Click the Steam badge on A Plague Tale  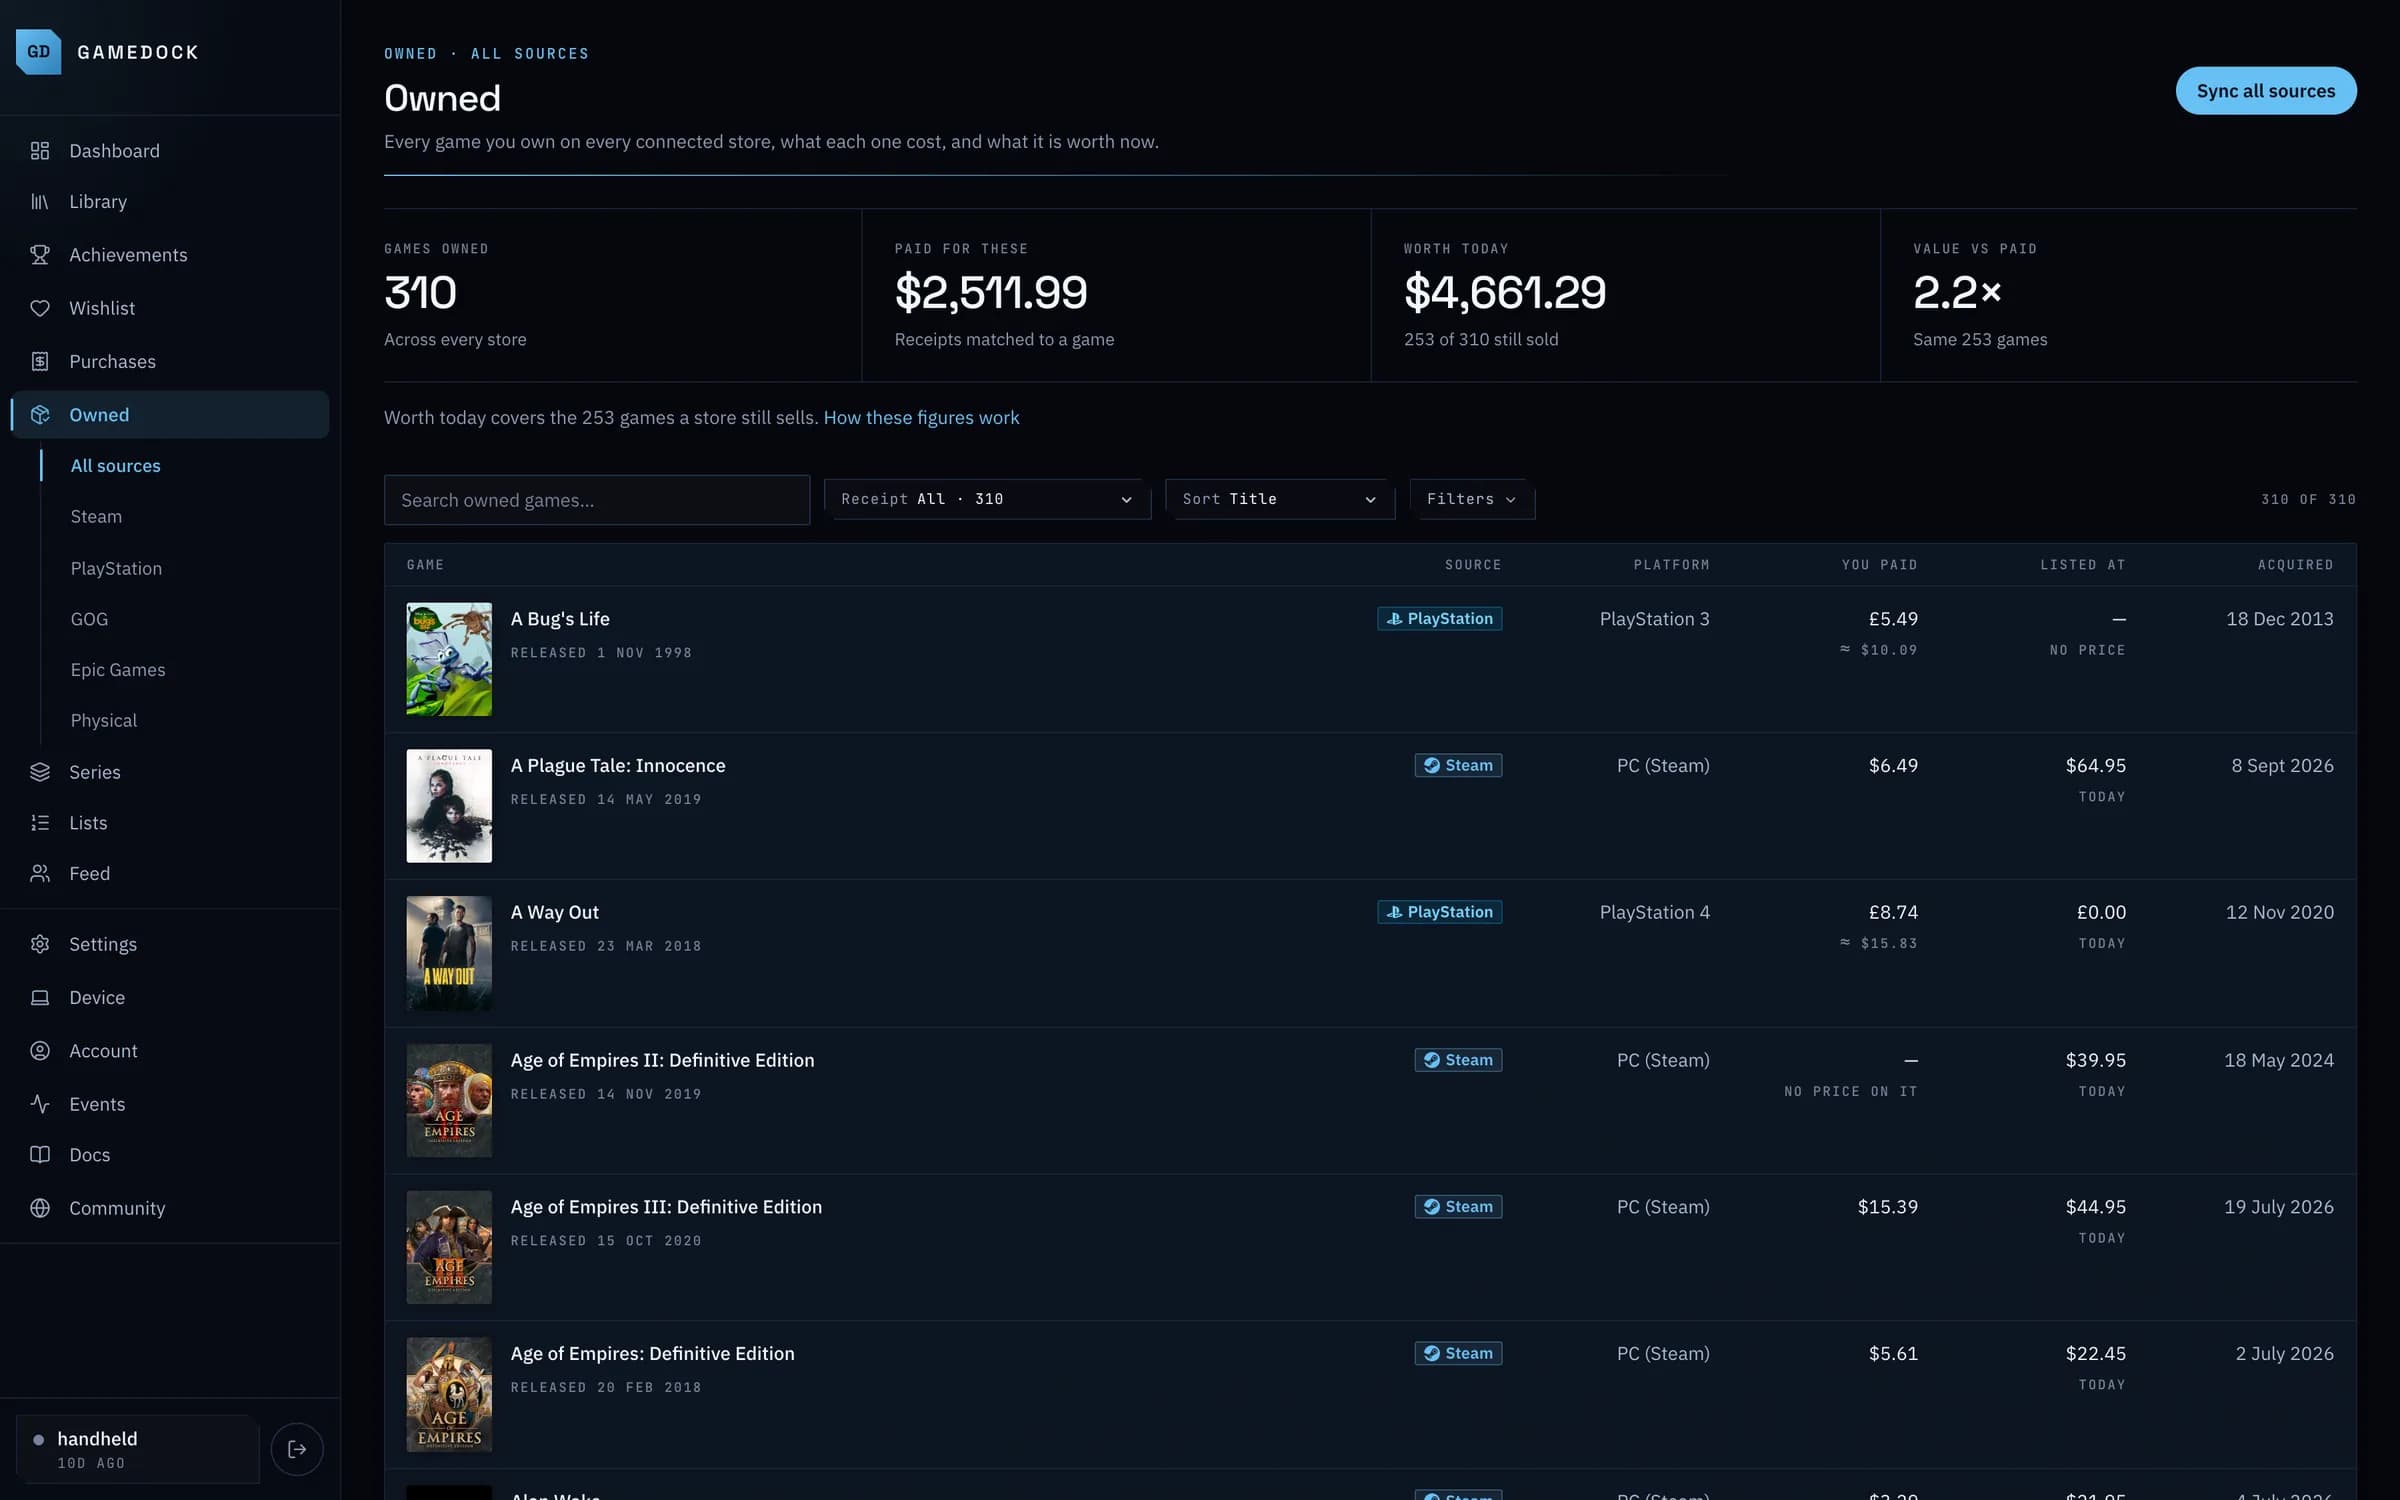[1458, 766]
